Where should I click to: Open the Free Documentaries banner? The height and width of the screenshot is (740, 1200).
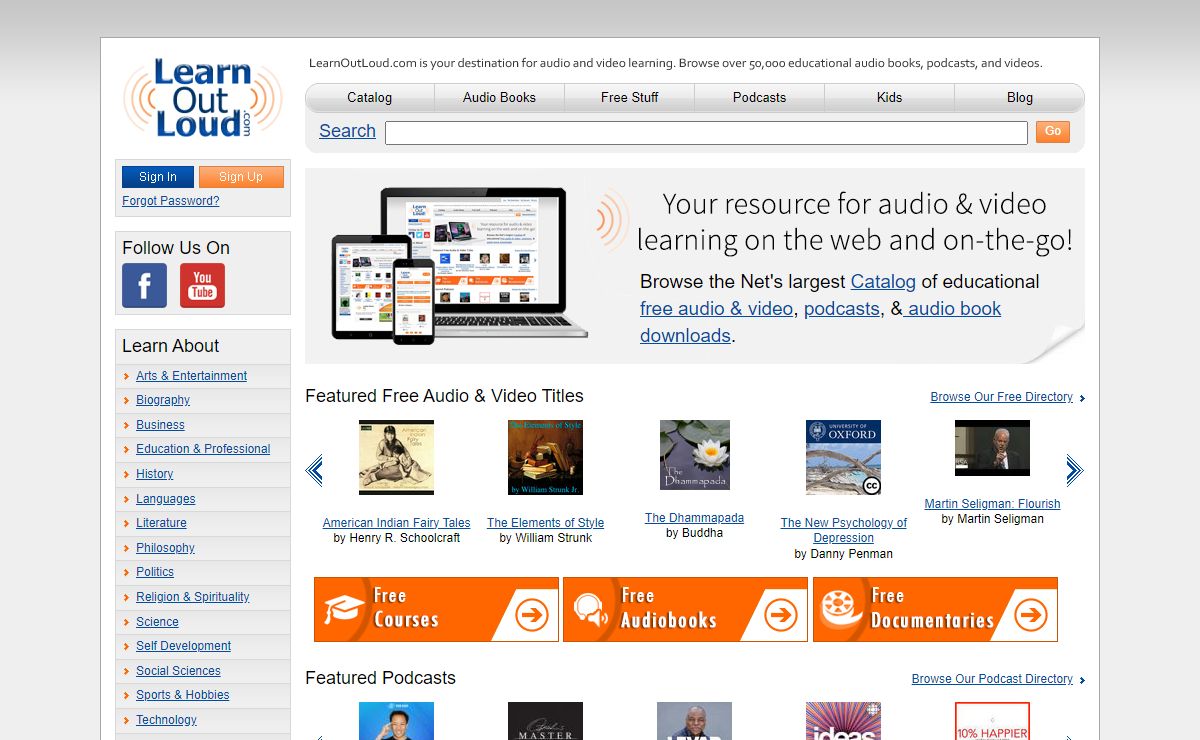pyautogui.click(x=935, y=609)
